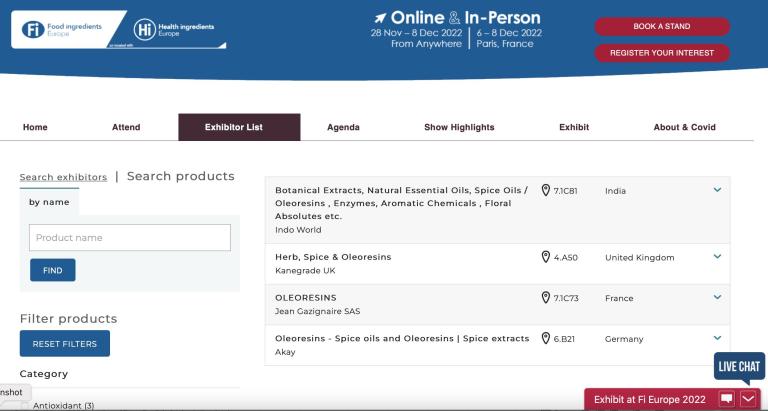Click Exhibit at Fi Europe 2022 label

point(649,400)
